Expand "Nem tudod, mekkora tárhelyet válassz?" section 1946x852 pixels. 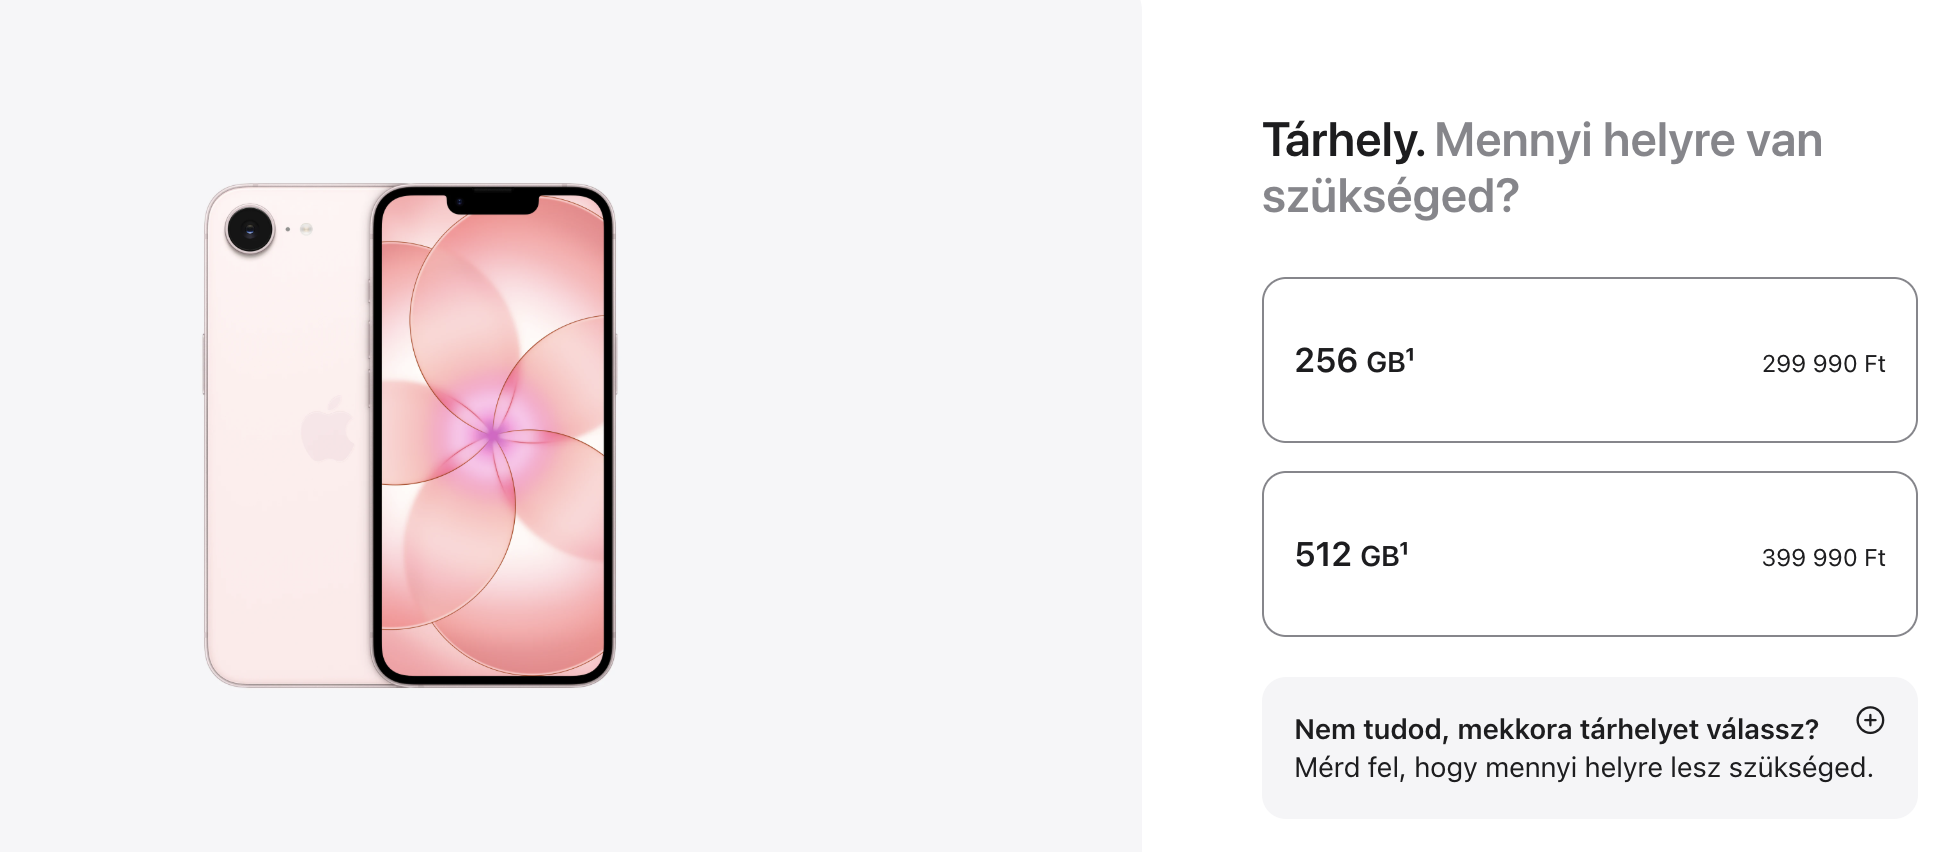[1555, 729]
